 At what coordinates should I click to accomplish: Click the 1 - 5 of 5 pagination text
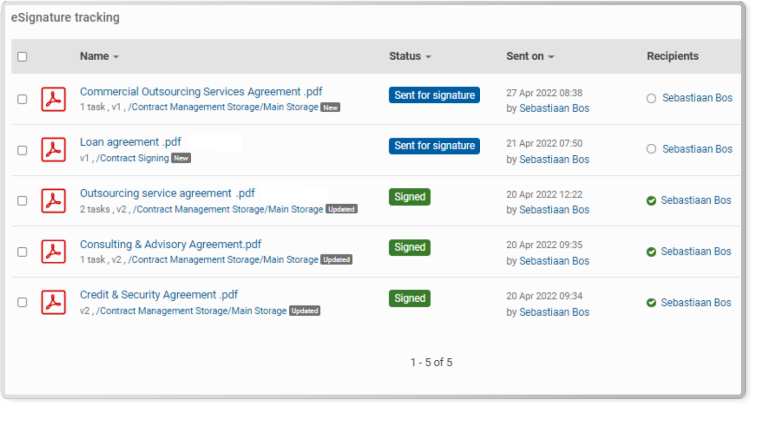coord(431,362)
